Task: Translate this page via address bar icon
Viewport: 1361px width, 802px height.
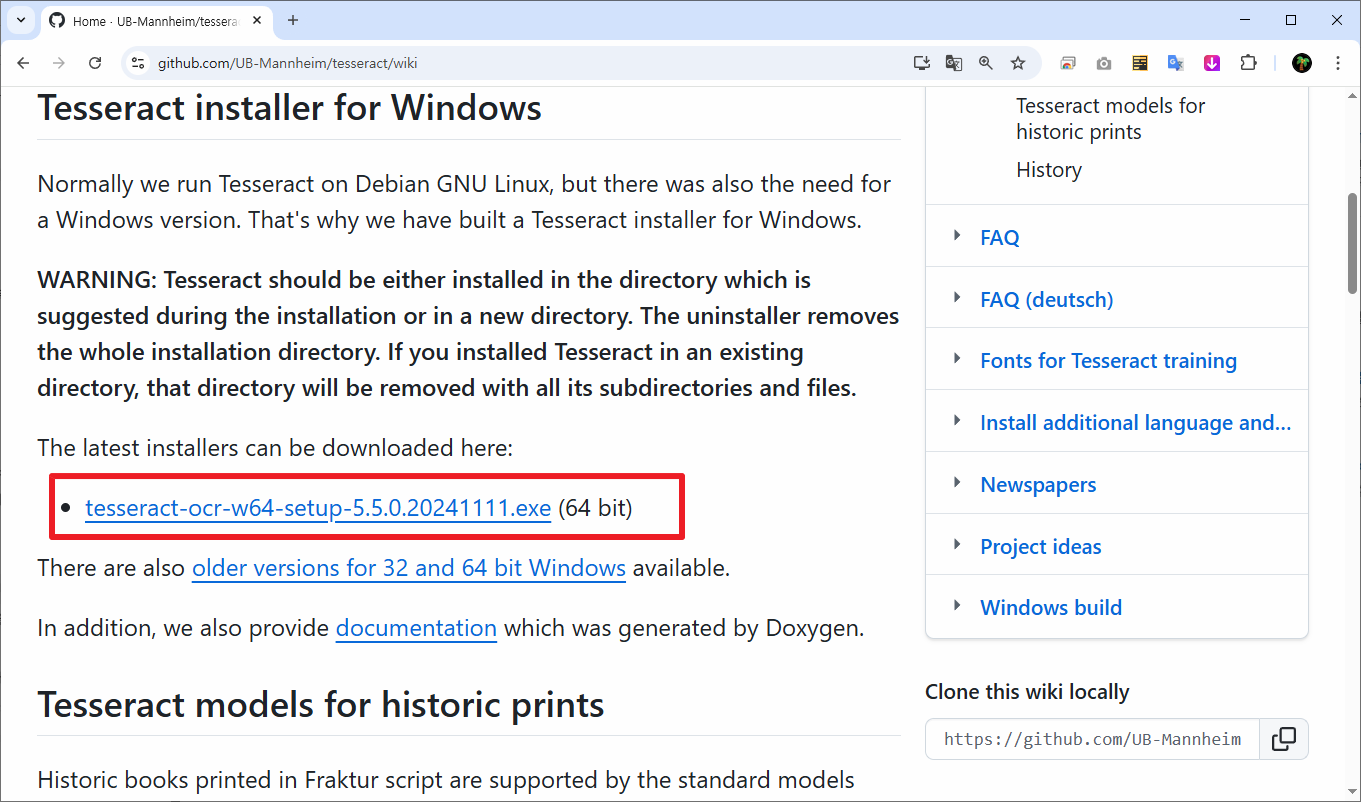Action: [954, 63]
